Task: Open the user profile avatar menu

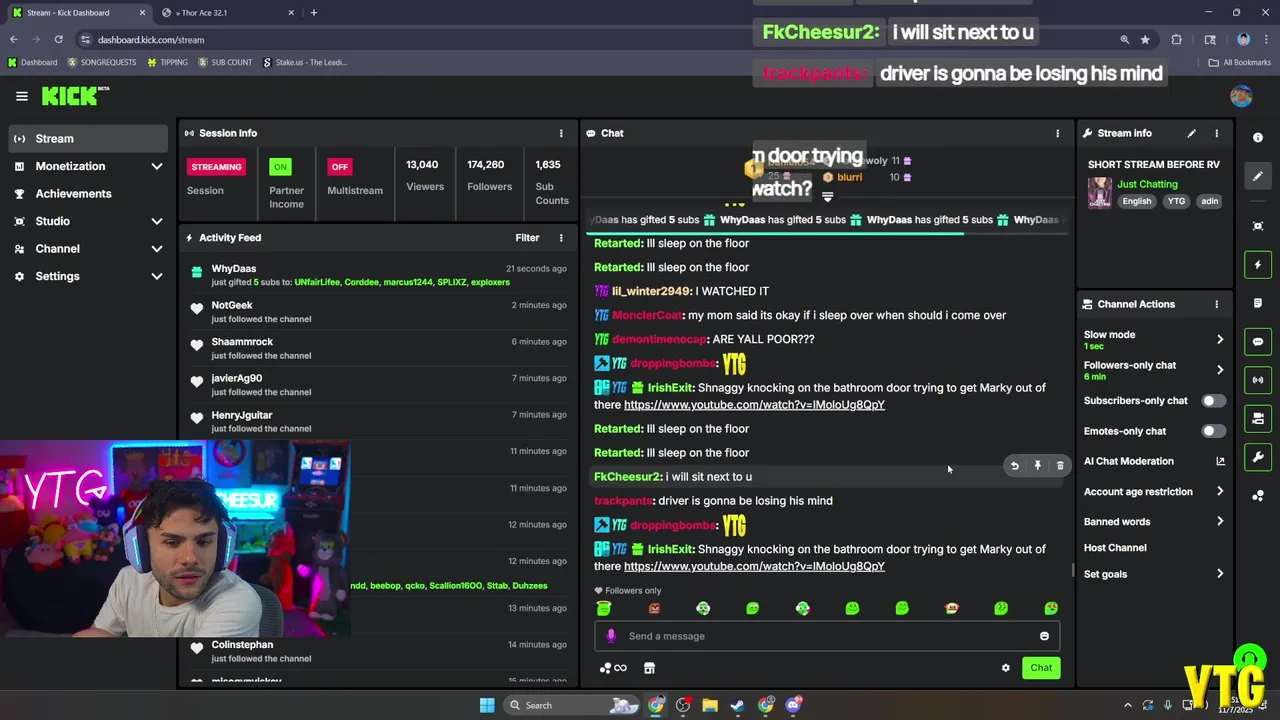Action: click(1241, 96)
